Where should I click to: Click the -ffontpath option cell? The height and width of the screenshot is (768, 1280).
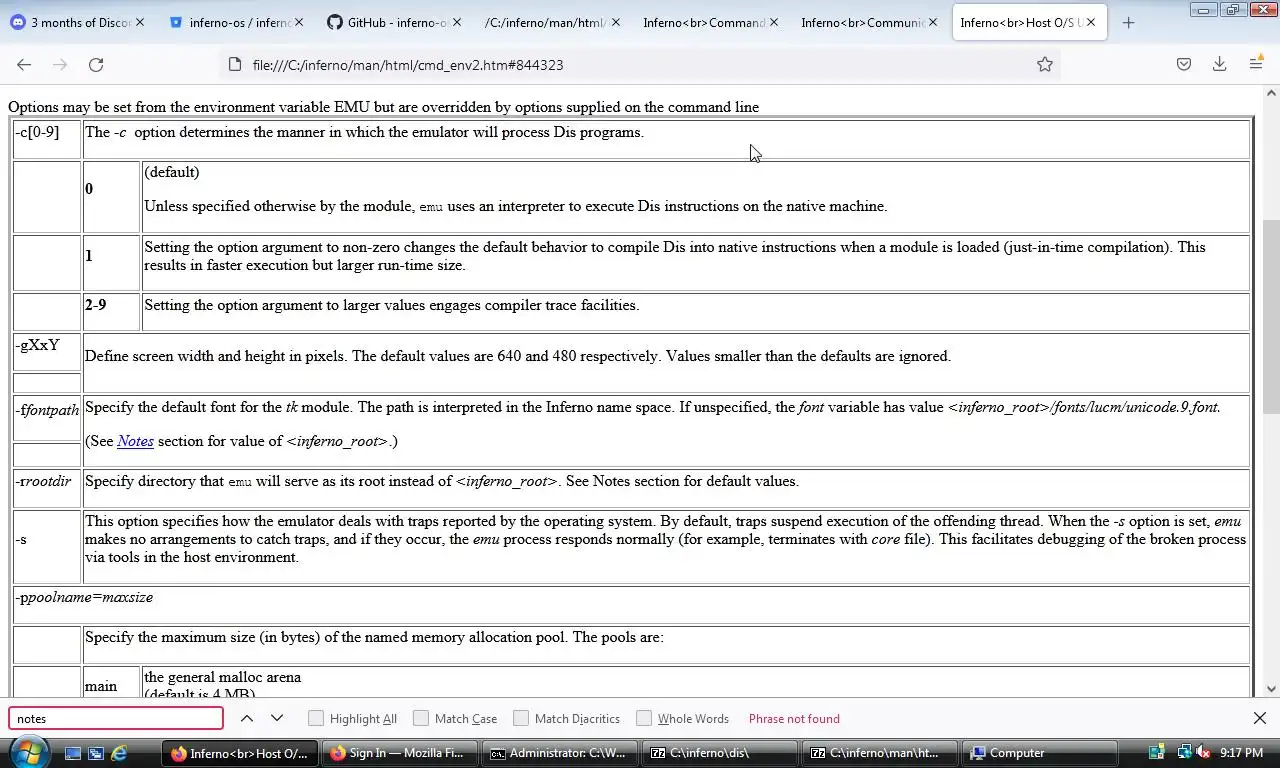tap(47, 417)
